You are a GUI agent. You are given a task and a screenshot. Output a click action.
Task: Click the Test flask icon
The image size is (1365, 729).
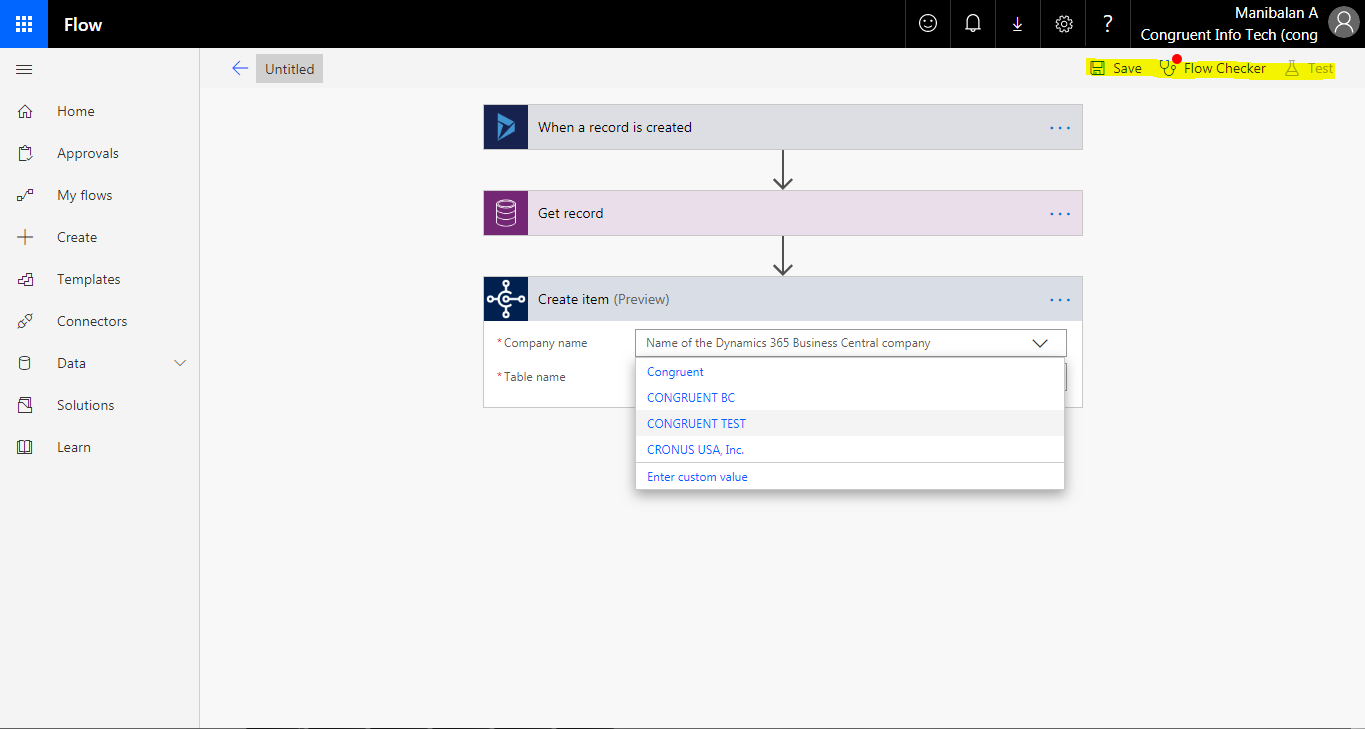(x=1291, y=68)
